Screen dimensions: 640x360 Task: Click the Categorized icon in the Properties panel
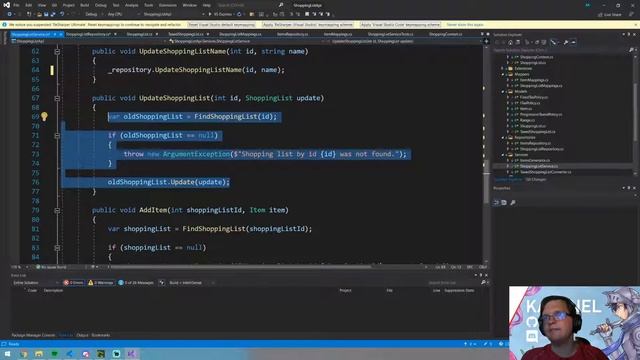tap(496, 202)
